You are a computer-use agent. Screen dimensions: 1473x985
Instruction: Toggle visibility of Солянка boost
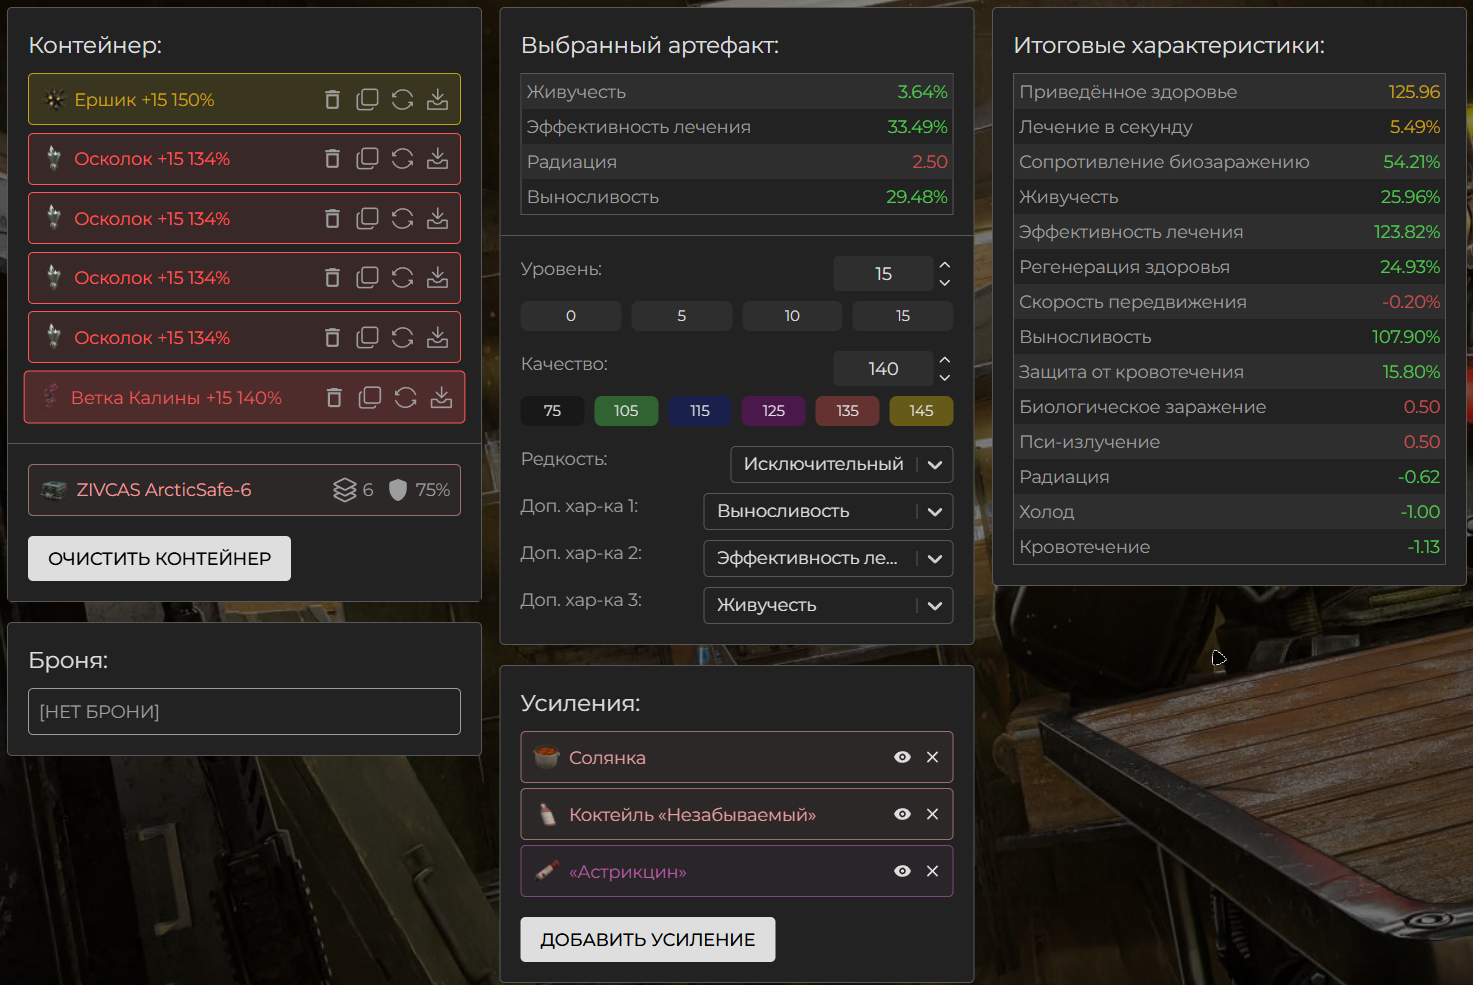[902, 757]
